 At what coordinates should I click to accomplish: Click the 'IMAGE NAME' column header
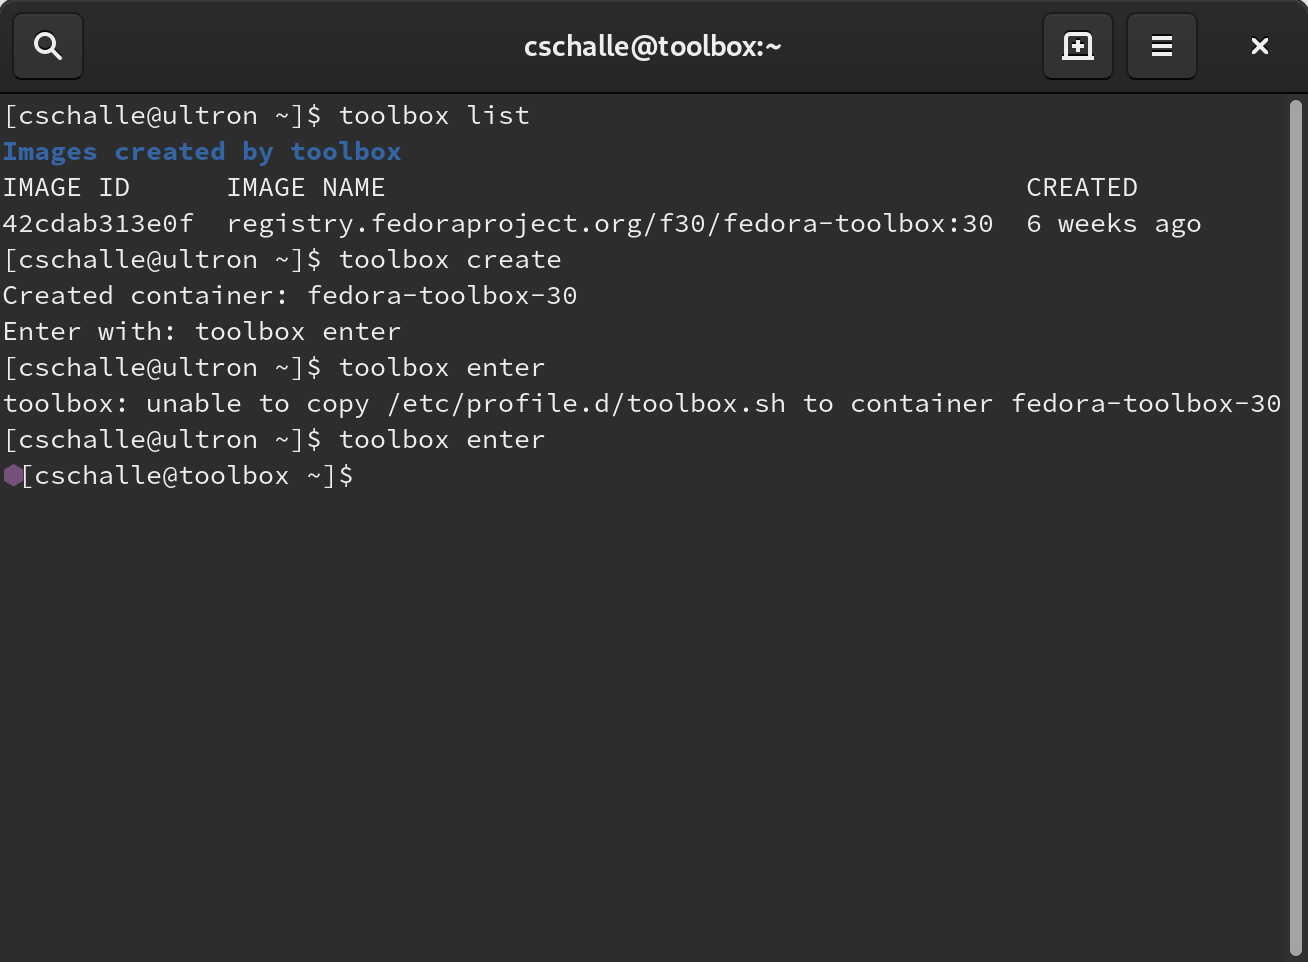[x=306, y=187]
